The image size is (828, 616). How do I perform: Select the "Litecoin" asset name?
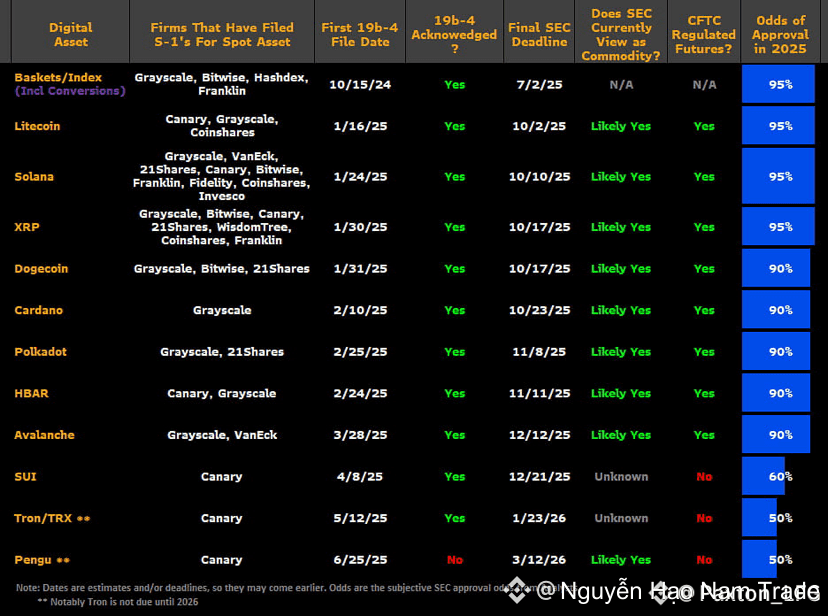tap(37, 126)
